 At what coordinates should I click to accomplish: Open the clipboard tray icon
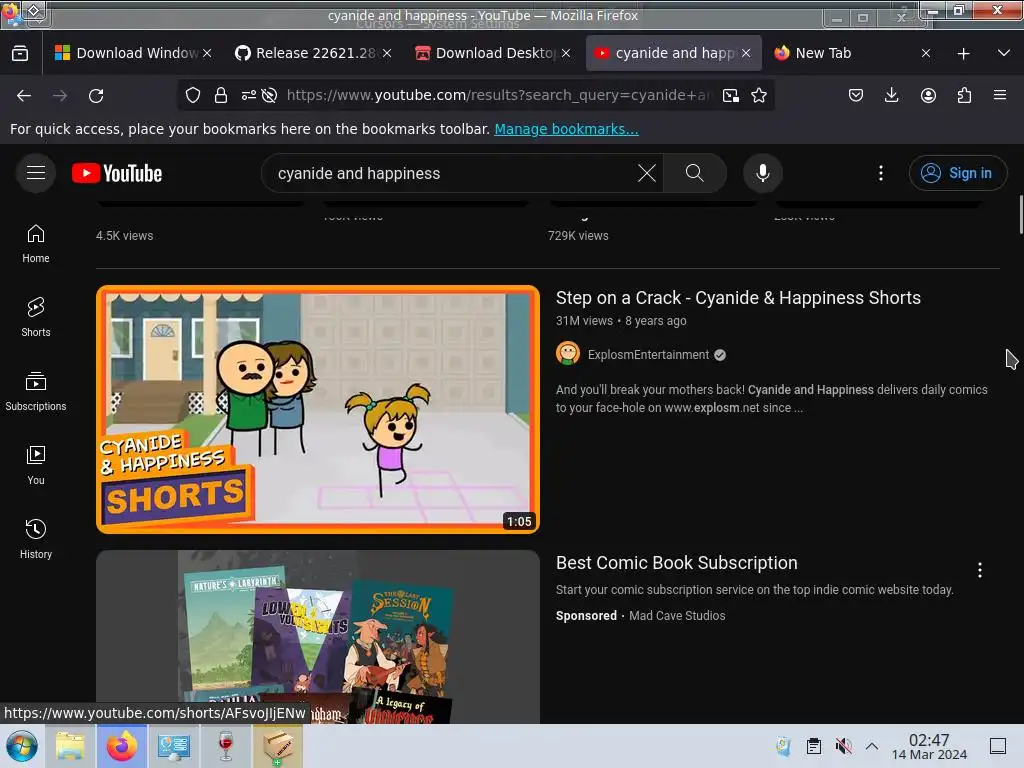(x=814, y=746)
